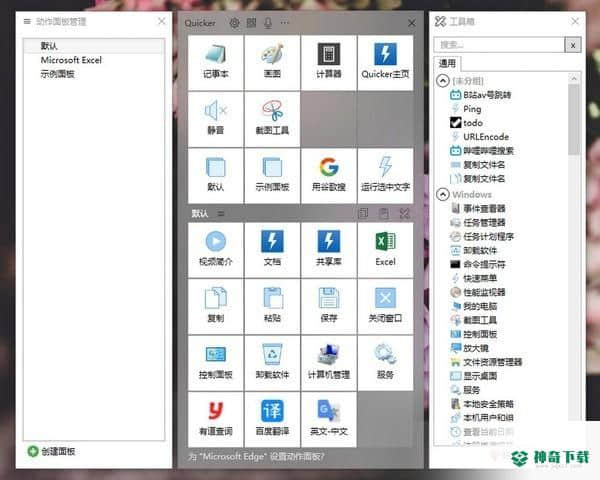Select todo in the toolbox list
The height and width of the screenshot is (480, 600).
click(x=466, y=123)
